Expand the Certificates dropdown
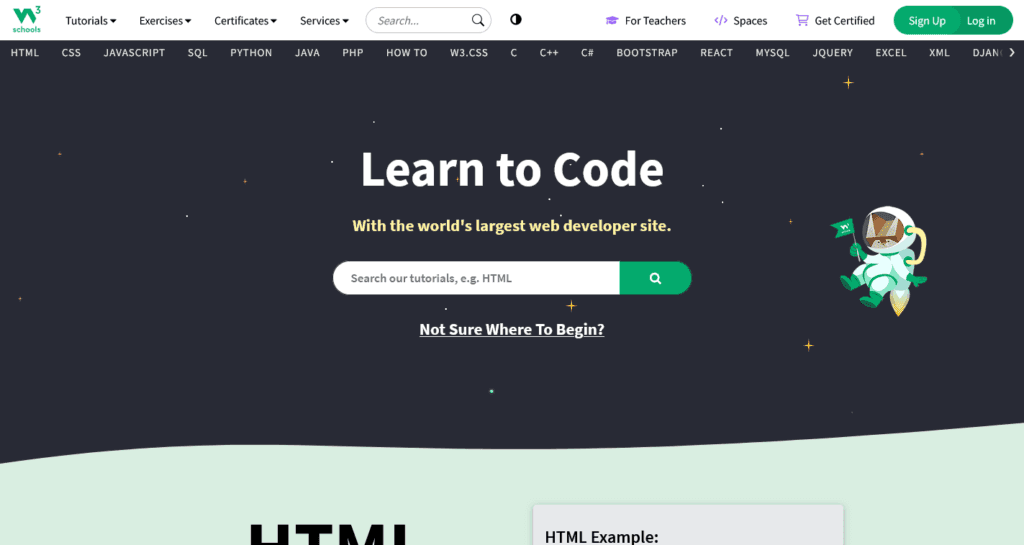The height and width of the screenshot is (545, 1024). click(246, 20)
